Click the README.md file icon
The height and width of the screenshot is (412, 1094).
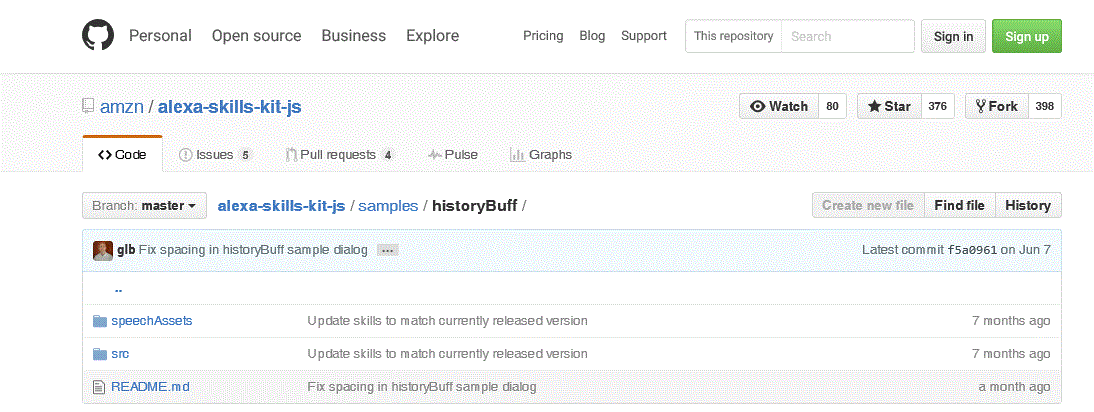pos(98,386)
